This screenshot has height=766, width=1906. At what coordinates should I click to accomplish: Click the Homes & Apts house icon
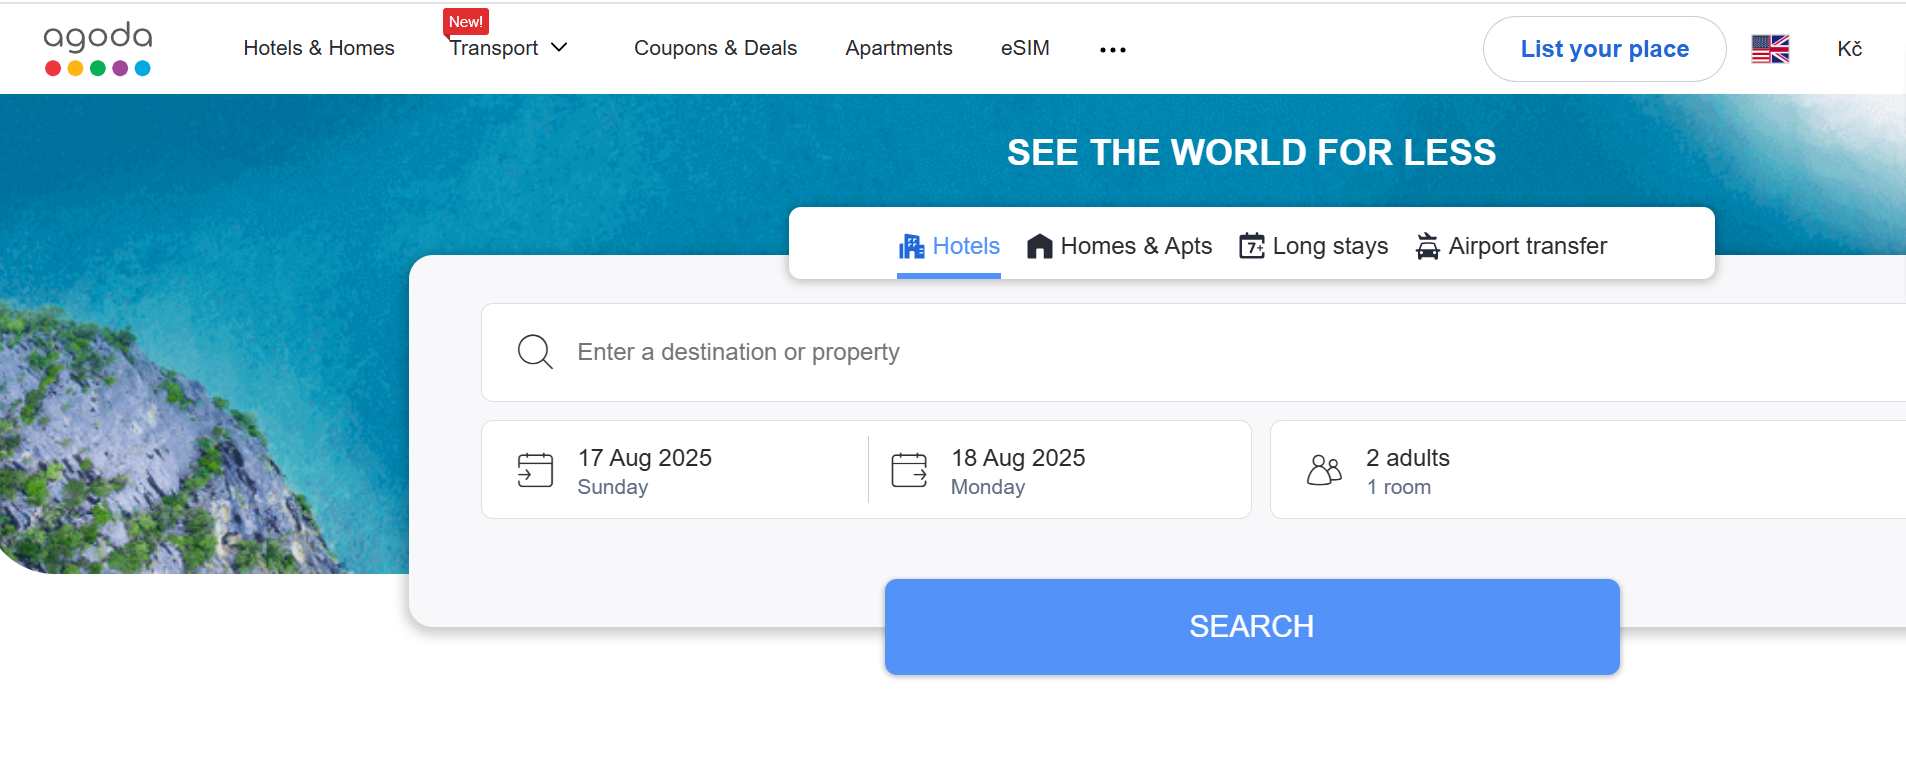pos(1040,246)
